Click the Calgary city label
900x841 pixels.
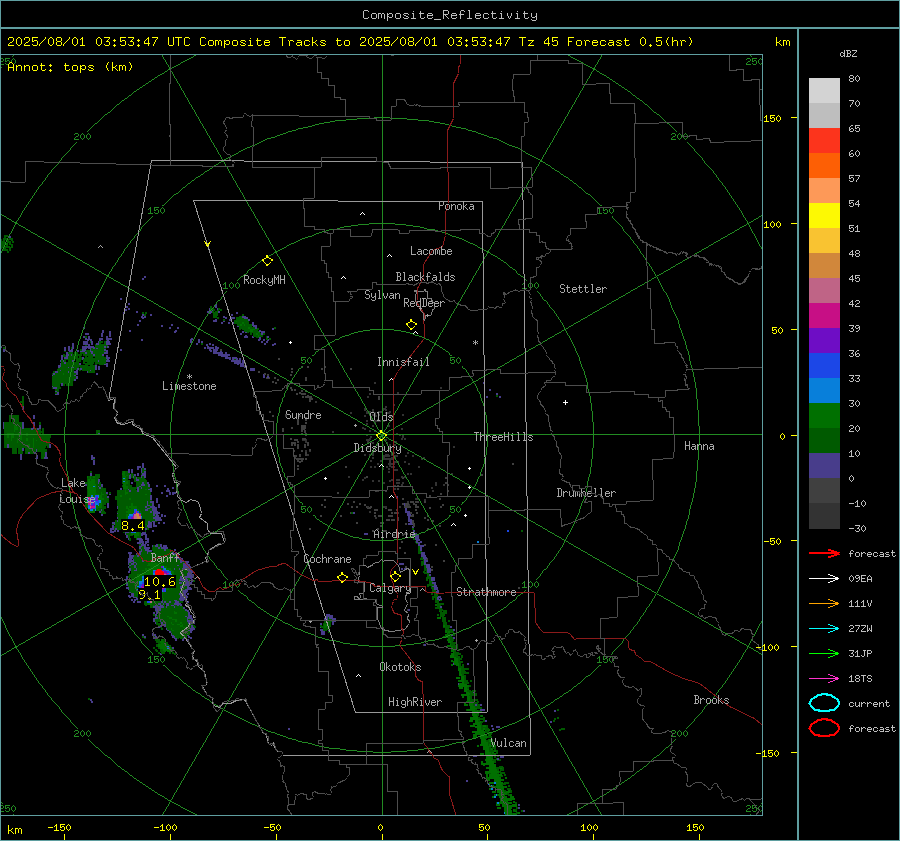[390, 588]
